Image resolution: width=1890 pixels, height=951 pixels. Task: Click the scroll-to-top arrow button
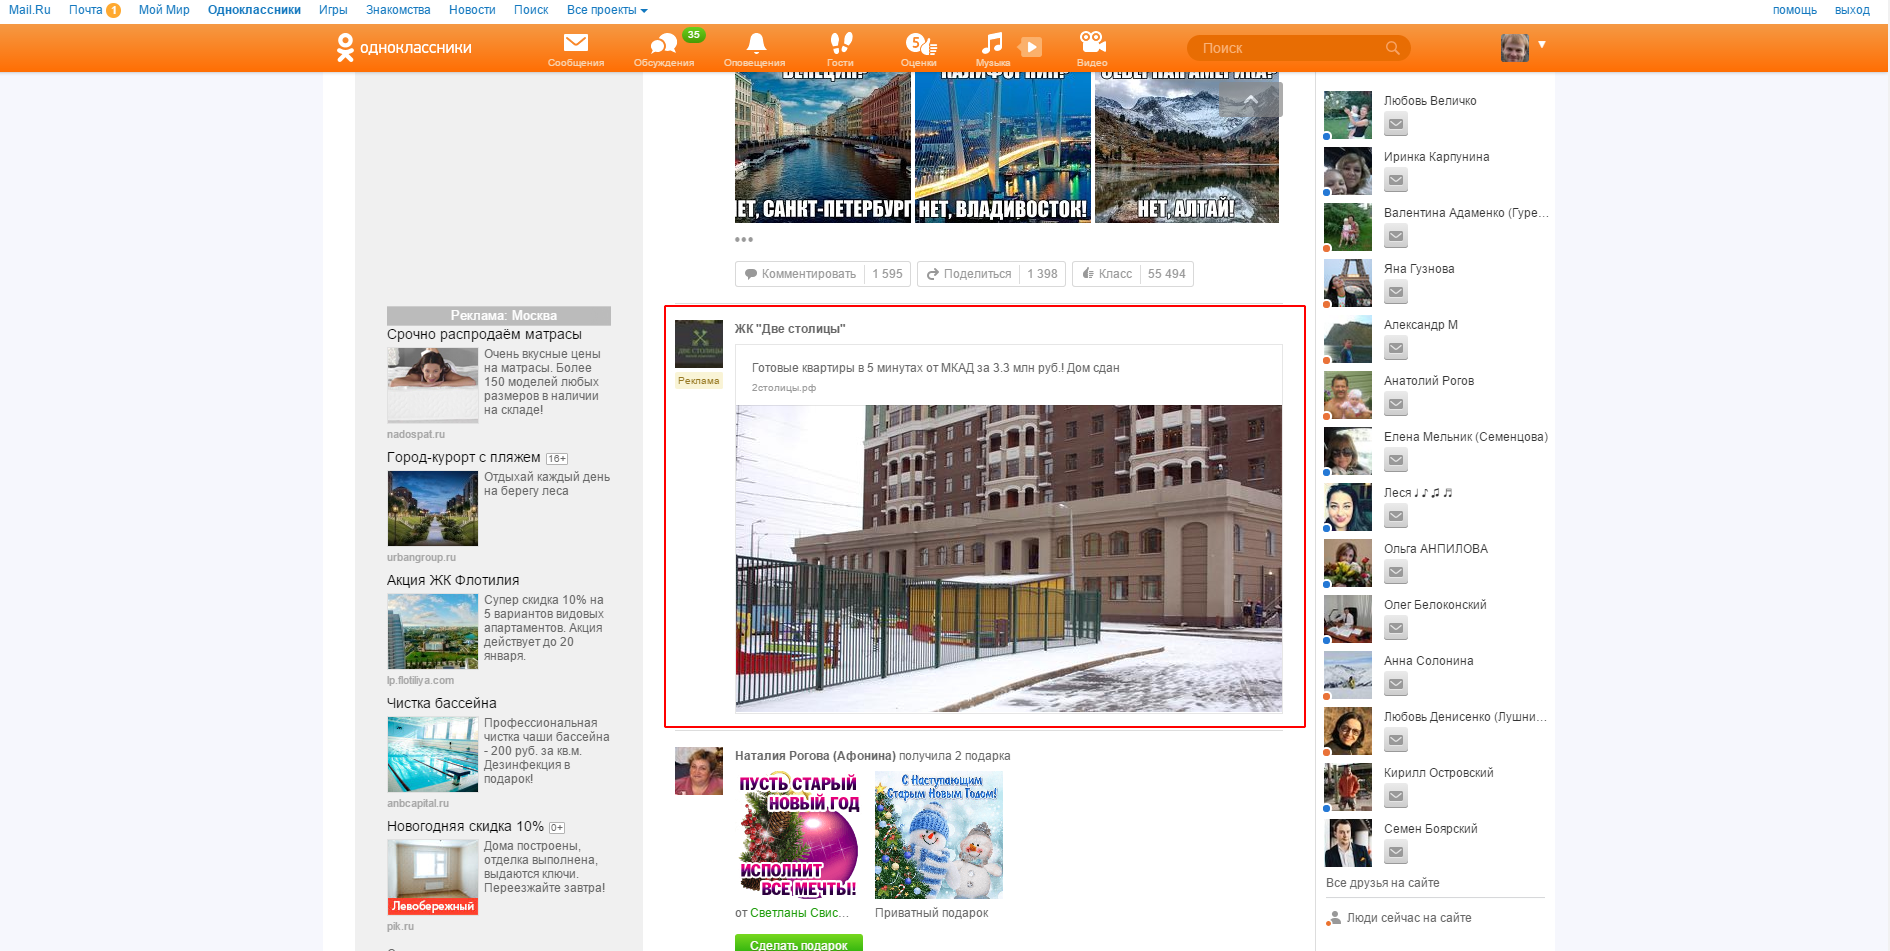click(1250, 100)
